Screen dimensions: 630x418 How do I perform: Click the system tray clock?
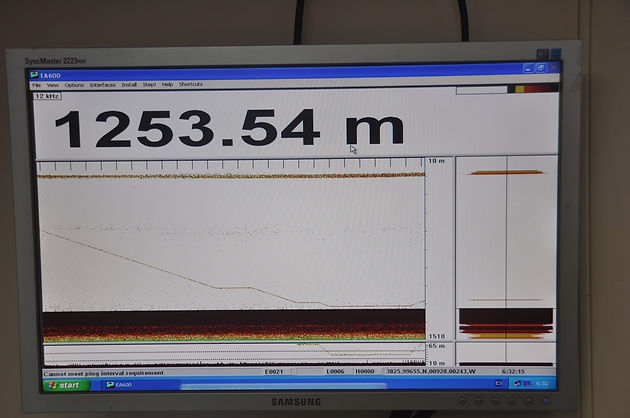click(x=542, y=383)
